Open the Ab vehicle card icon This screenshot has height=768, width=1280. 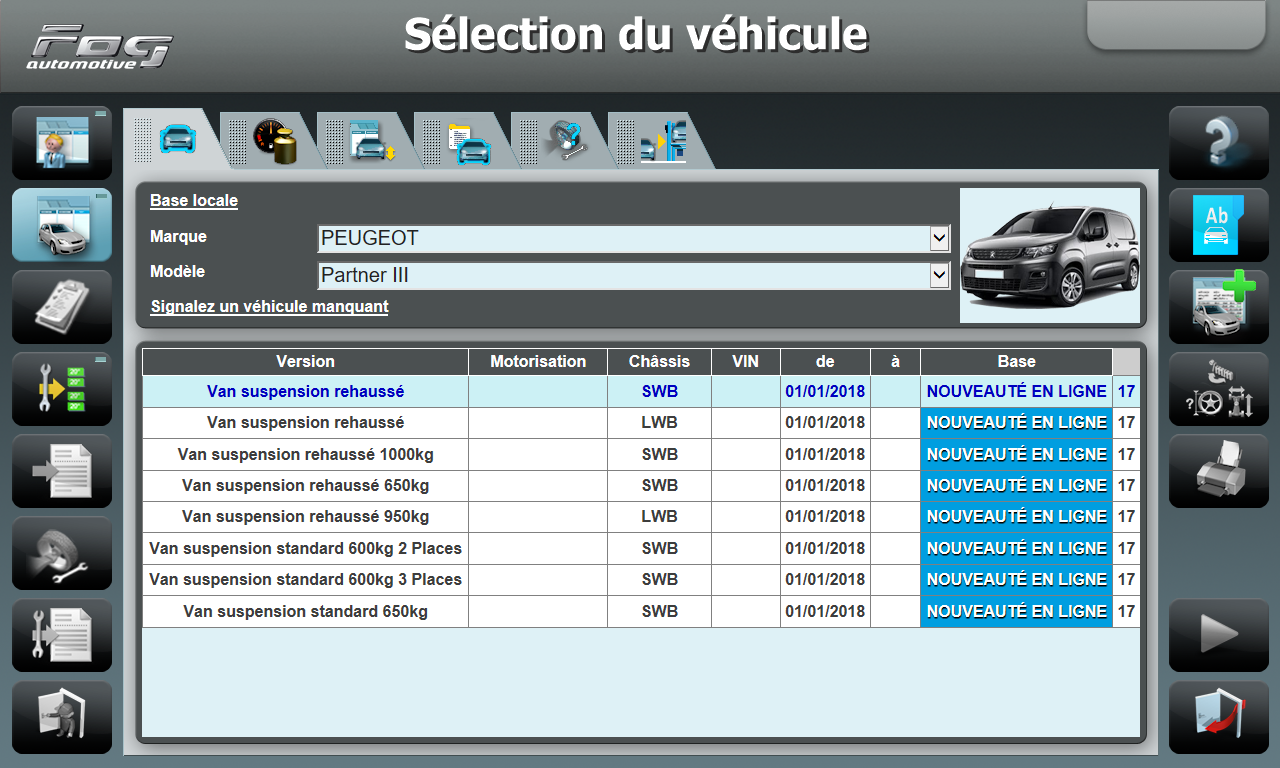click(1218, 225)
